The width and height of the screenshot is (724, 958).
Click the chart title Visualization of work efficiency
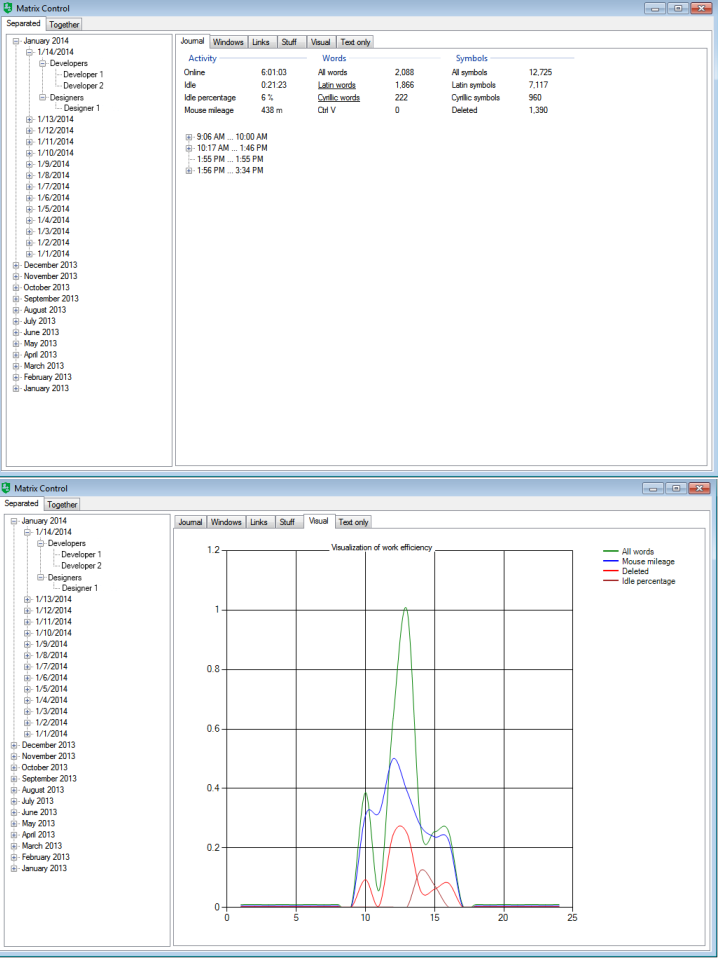[381, 547]
